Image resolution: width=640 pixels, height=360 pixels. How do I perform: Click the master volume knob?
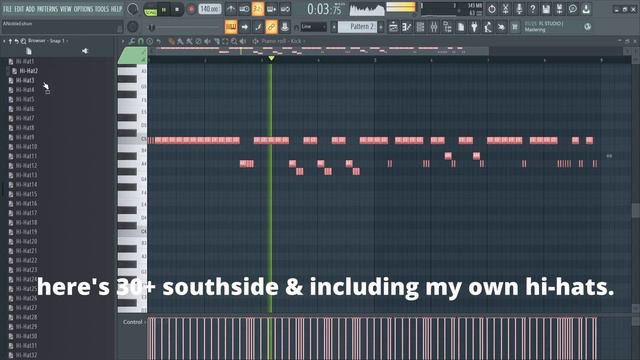133,9
